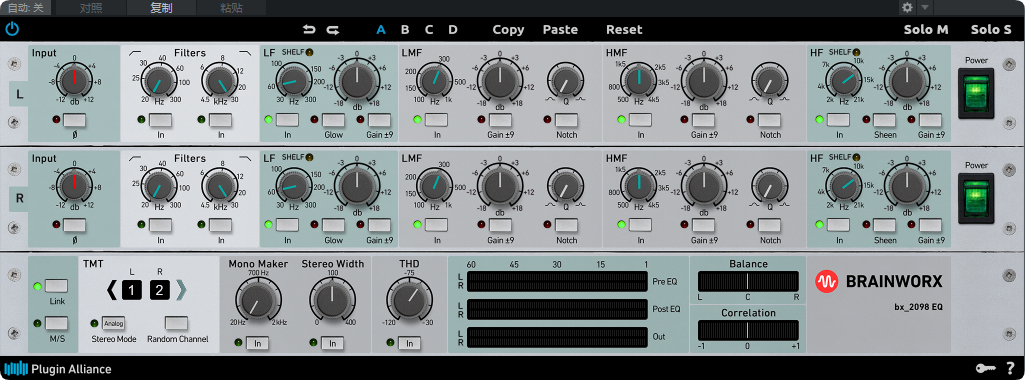1025x380 pixels.
Task: Toggle R channel low-pass filter In button
Action: (x=221, y=226)
